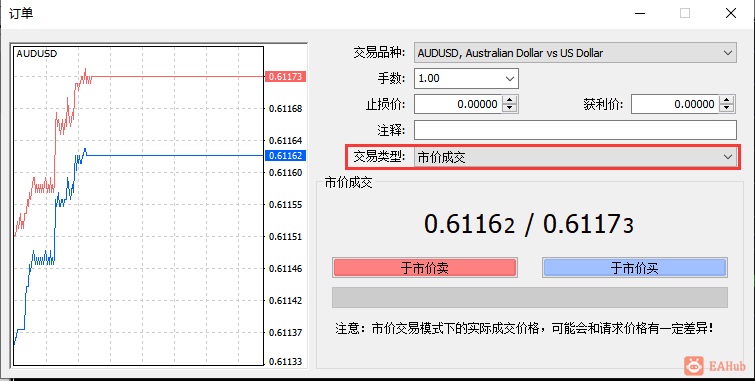Click the 0.61146 price axis label
Viewport: 755px width, 381px height.
286,269
